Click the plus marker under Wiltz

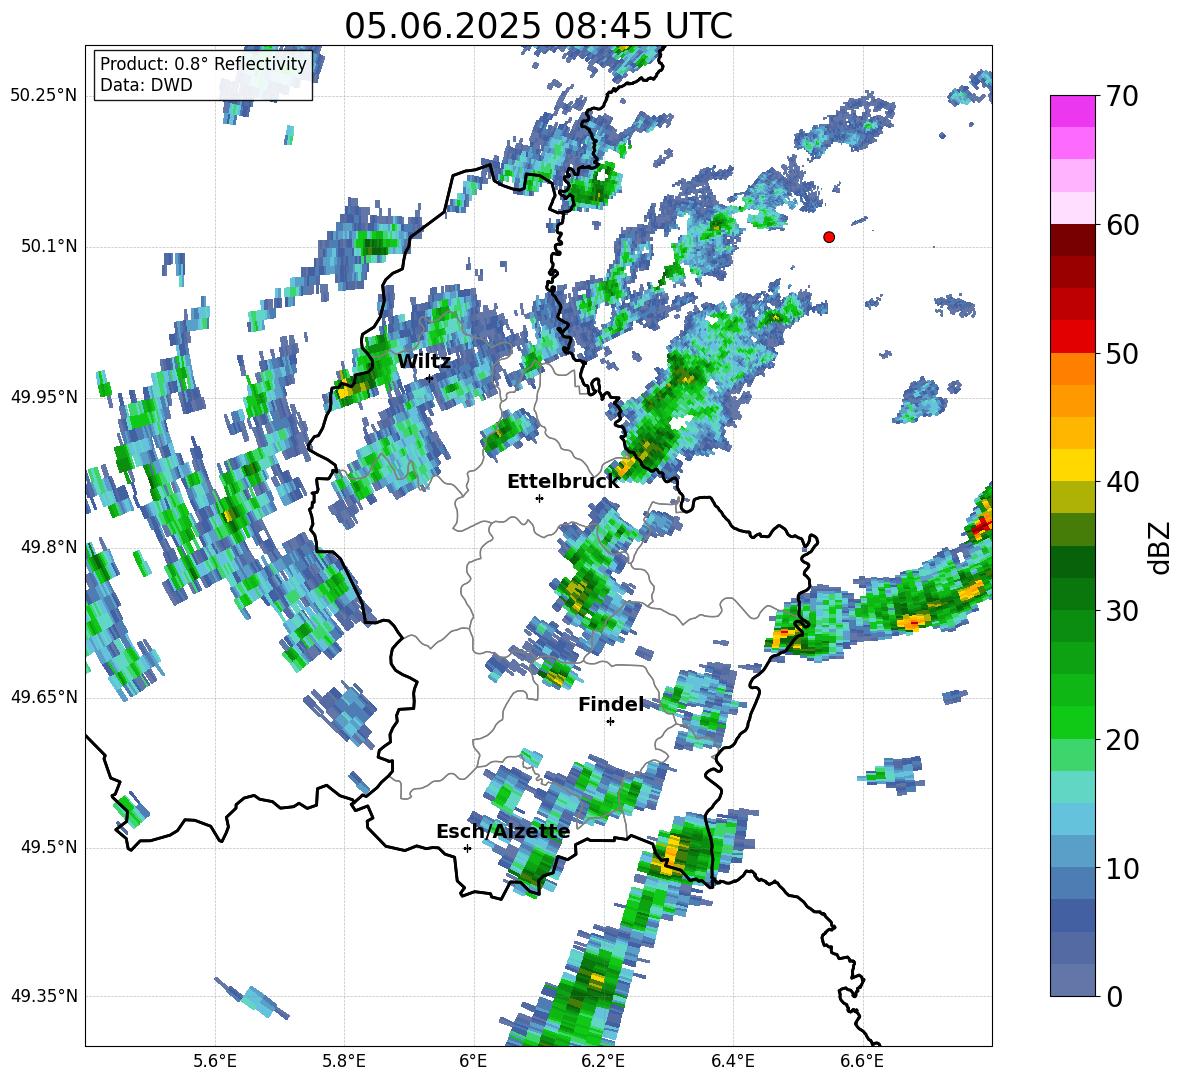(429, 378)
